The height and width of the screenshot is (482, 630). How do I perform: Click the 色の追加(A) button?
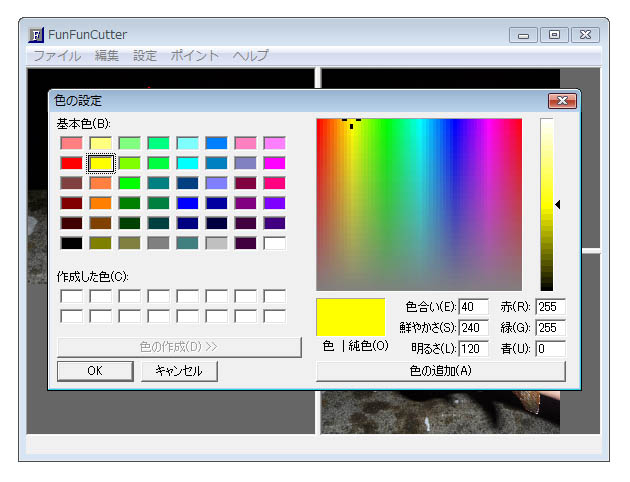coord(441,371)
